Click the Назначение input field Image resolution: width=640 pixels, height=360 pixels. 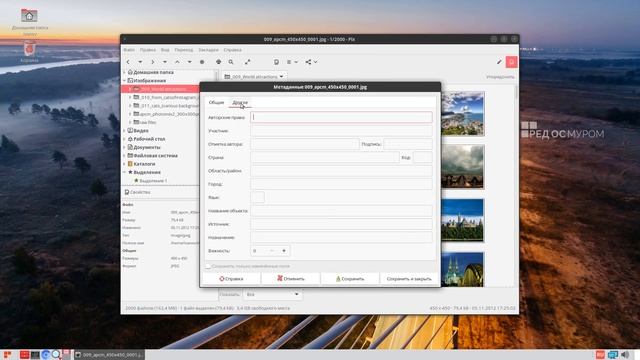pyautogui.click(x=341, y=238)
